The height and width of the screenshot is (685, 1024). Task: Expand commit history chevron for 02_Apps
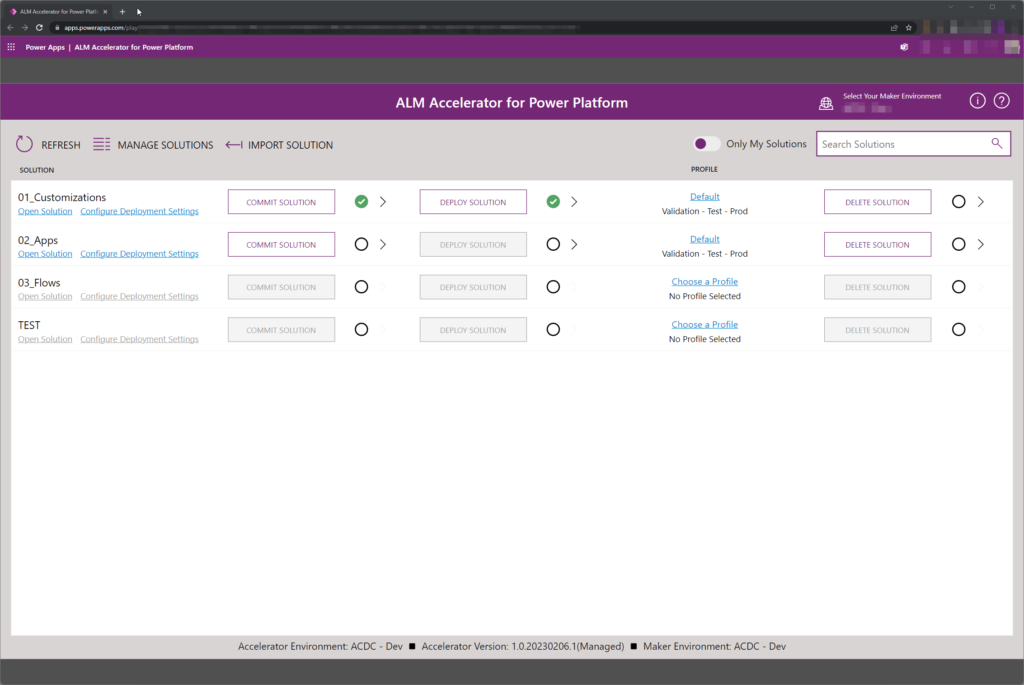(x=383, y=244)
